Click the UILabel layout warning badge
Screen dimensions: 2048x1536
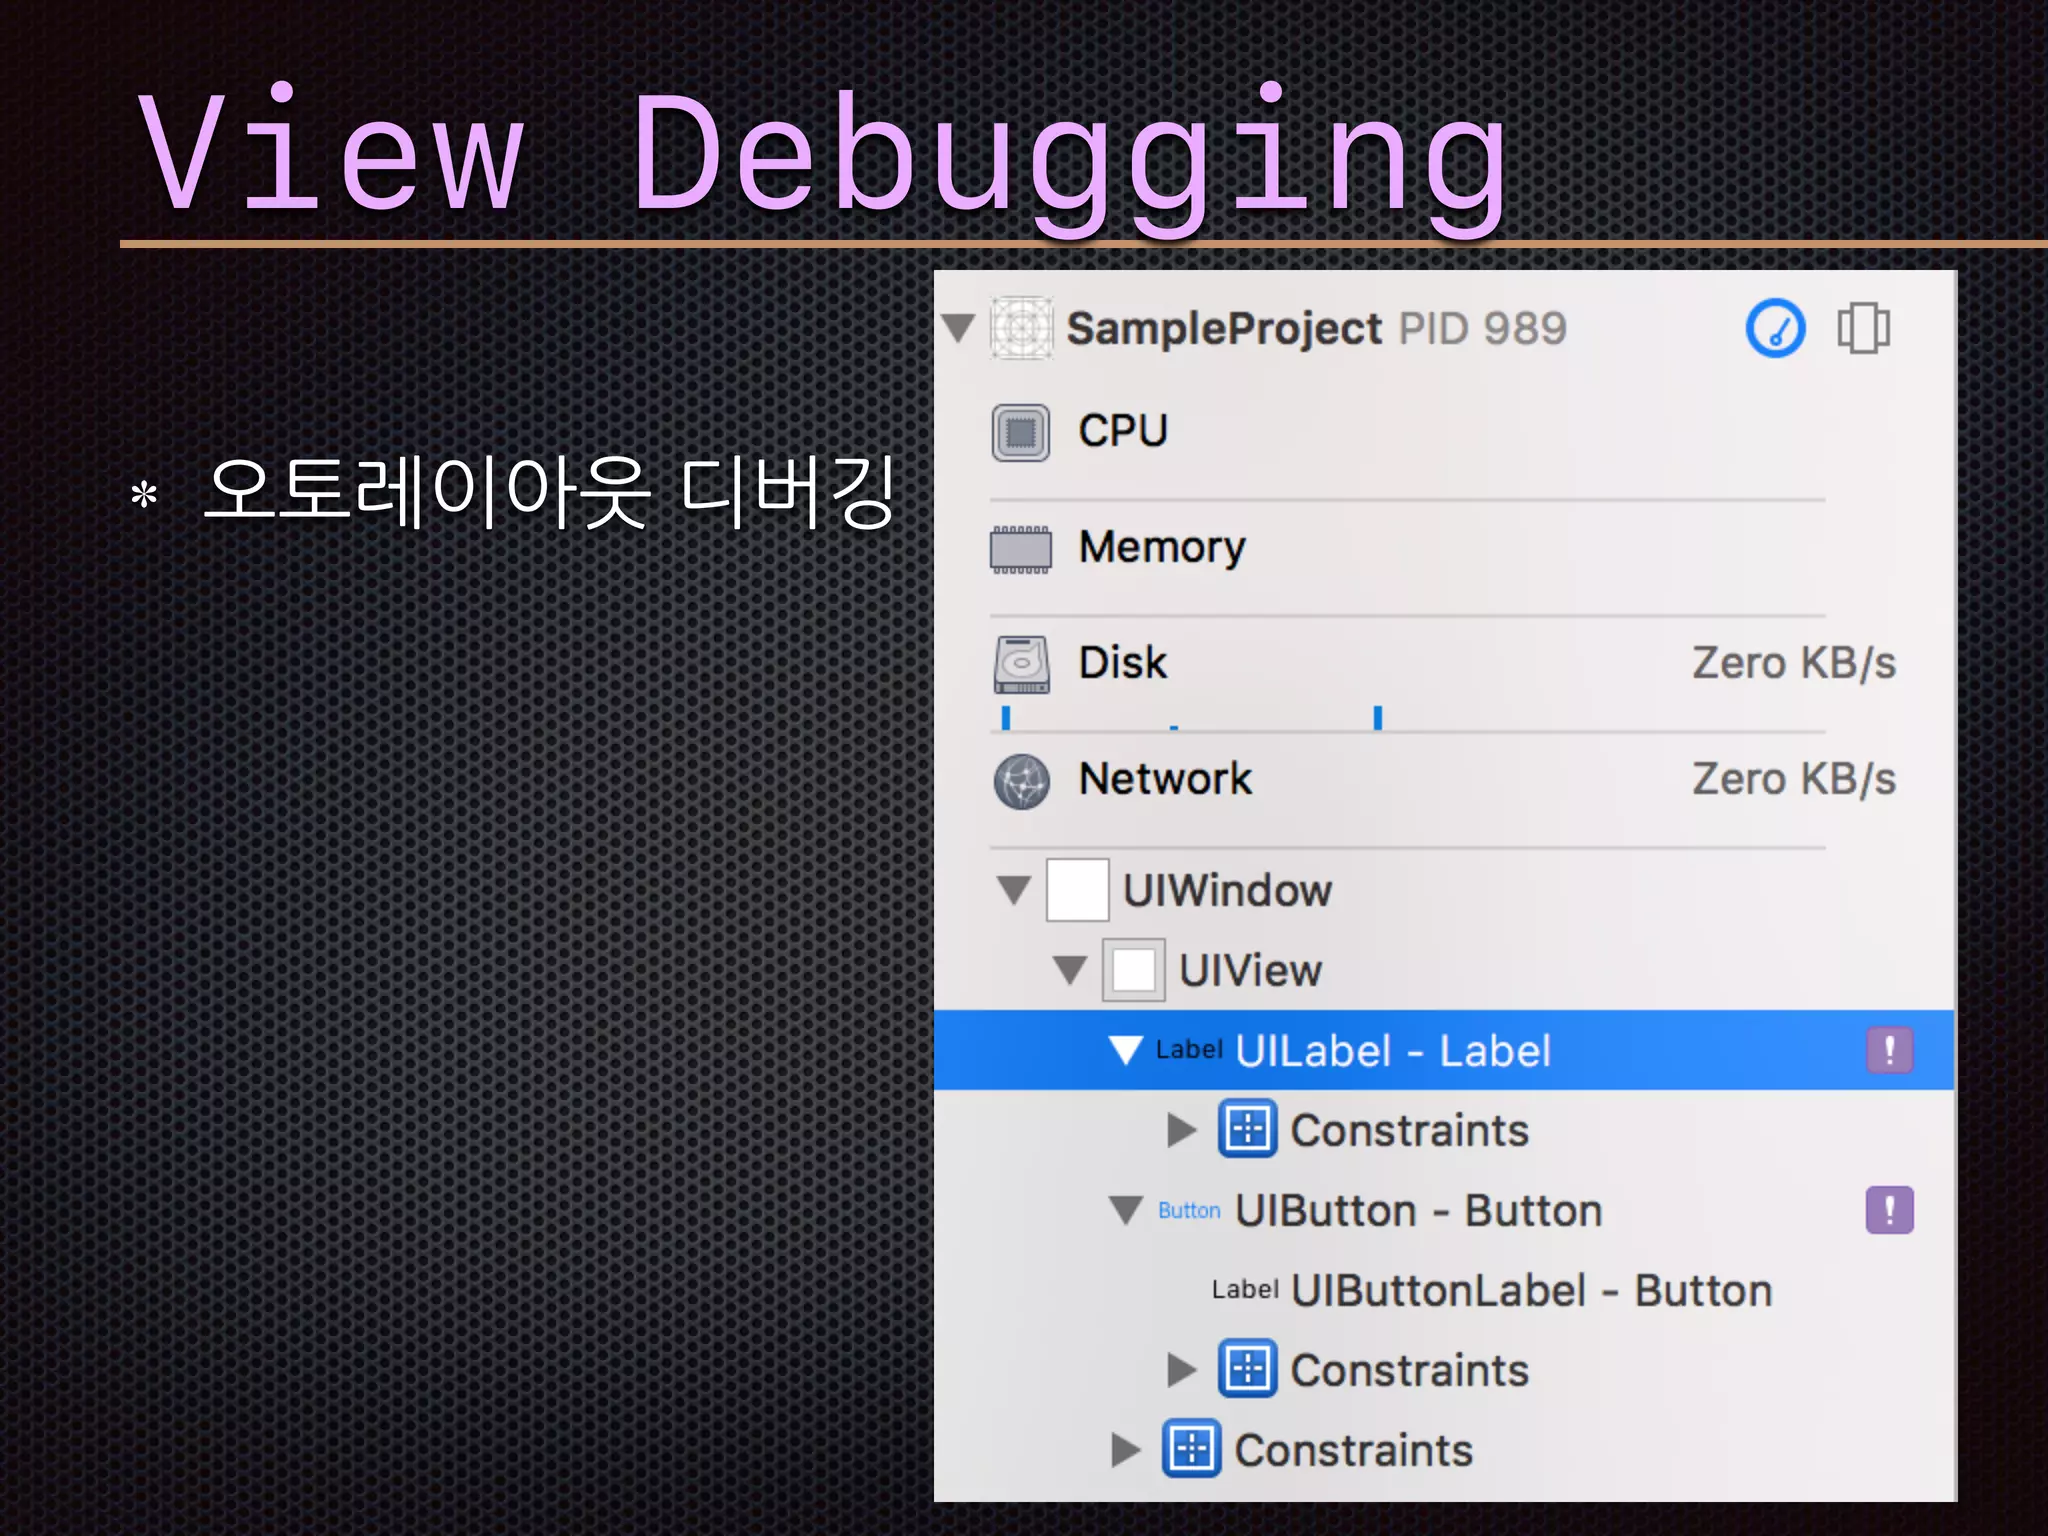point(1889,1051)
